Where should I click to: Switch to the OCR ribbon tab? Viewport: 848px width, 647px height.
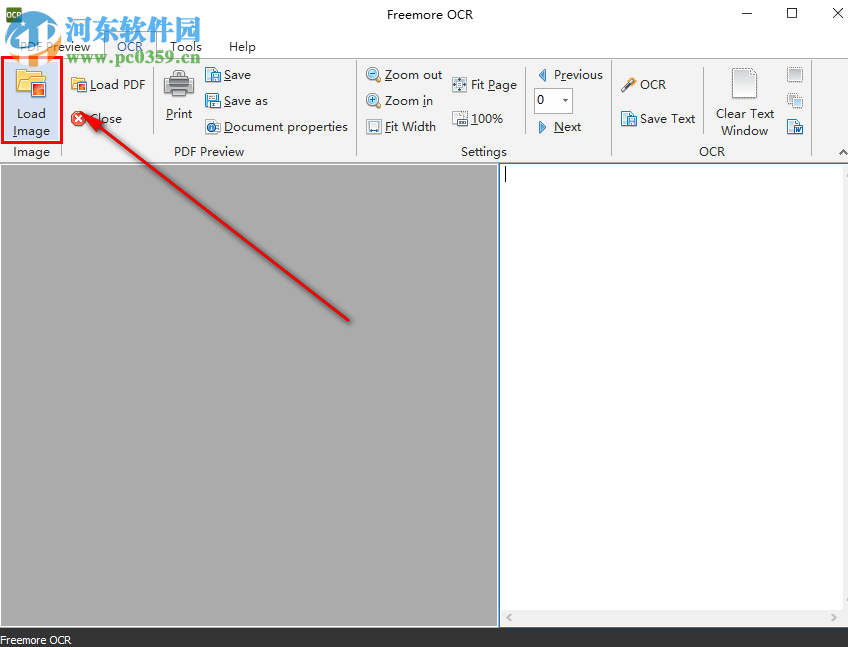pyautogui.click(x=129, y=46)
